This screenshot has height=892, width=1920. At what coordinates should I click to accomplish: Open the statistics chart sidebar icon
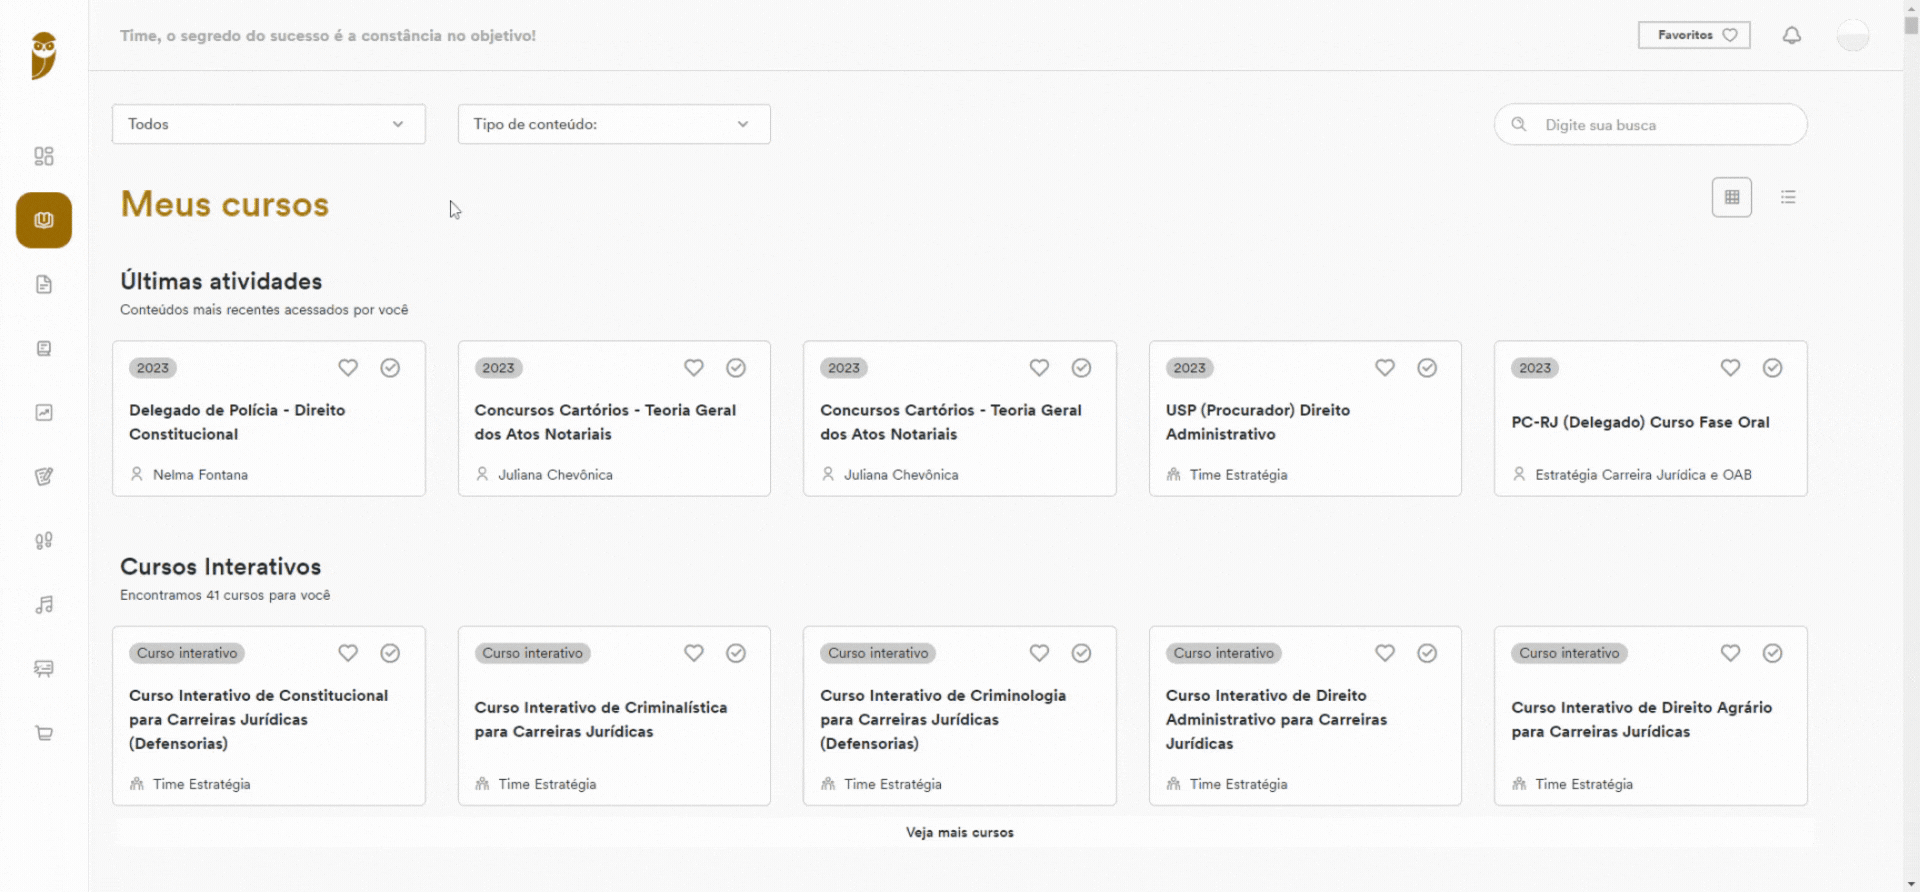[44, 412]
